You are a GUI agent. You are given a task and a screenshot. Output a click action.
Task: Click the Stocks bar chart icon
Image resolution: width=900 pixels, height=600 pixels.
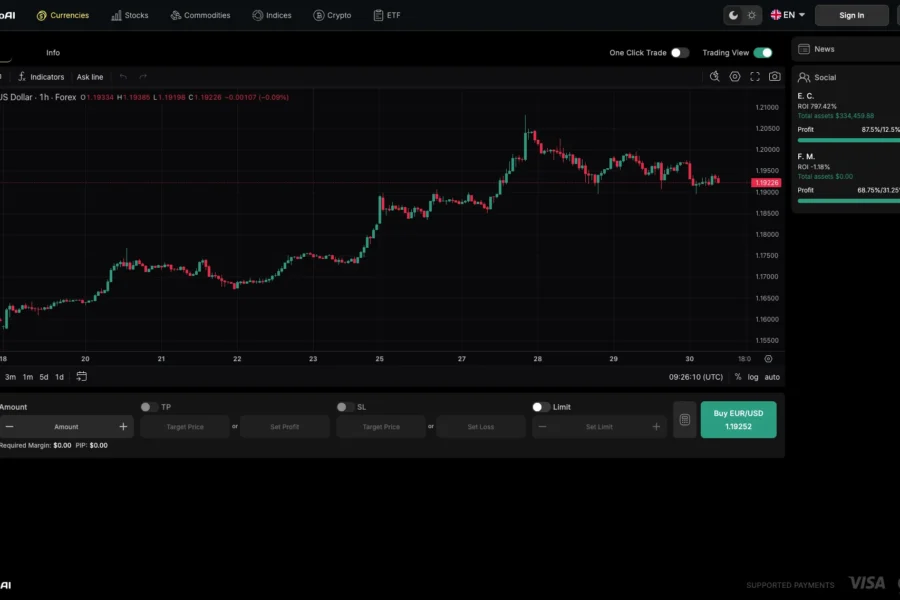116,16
